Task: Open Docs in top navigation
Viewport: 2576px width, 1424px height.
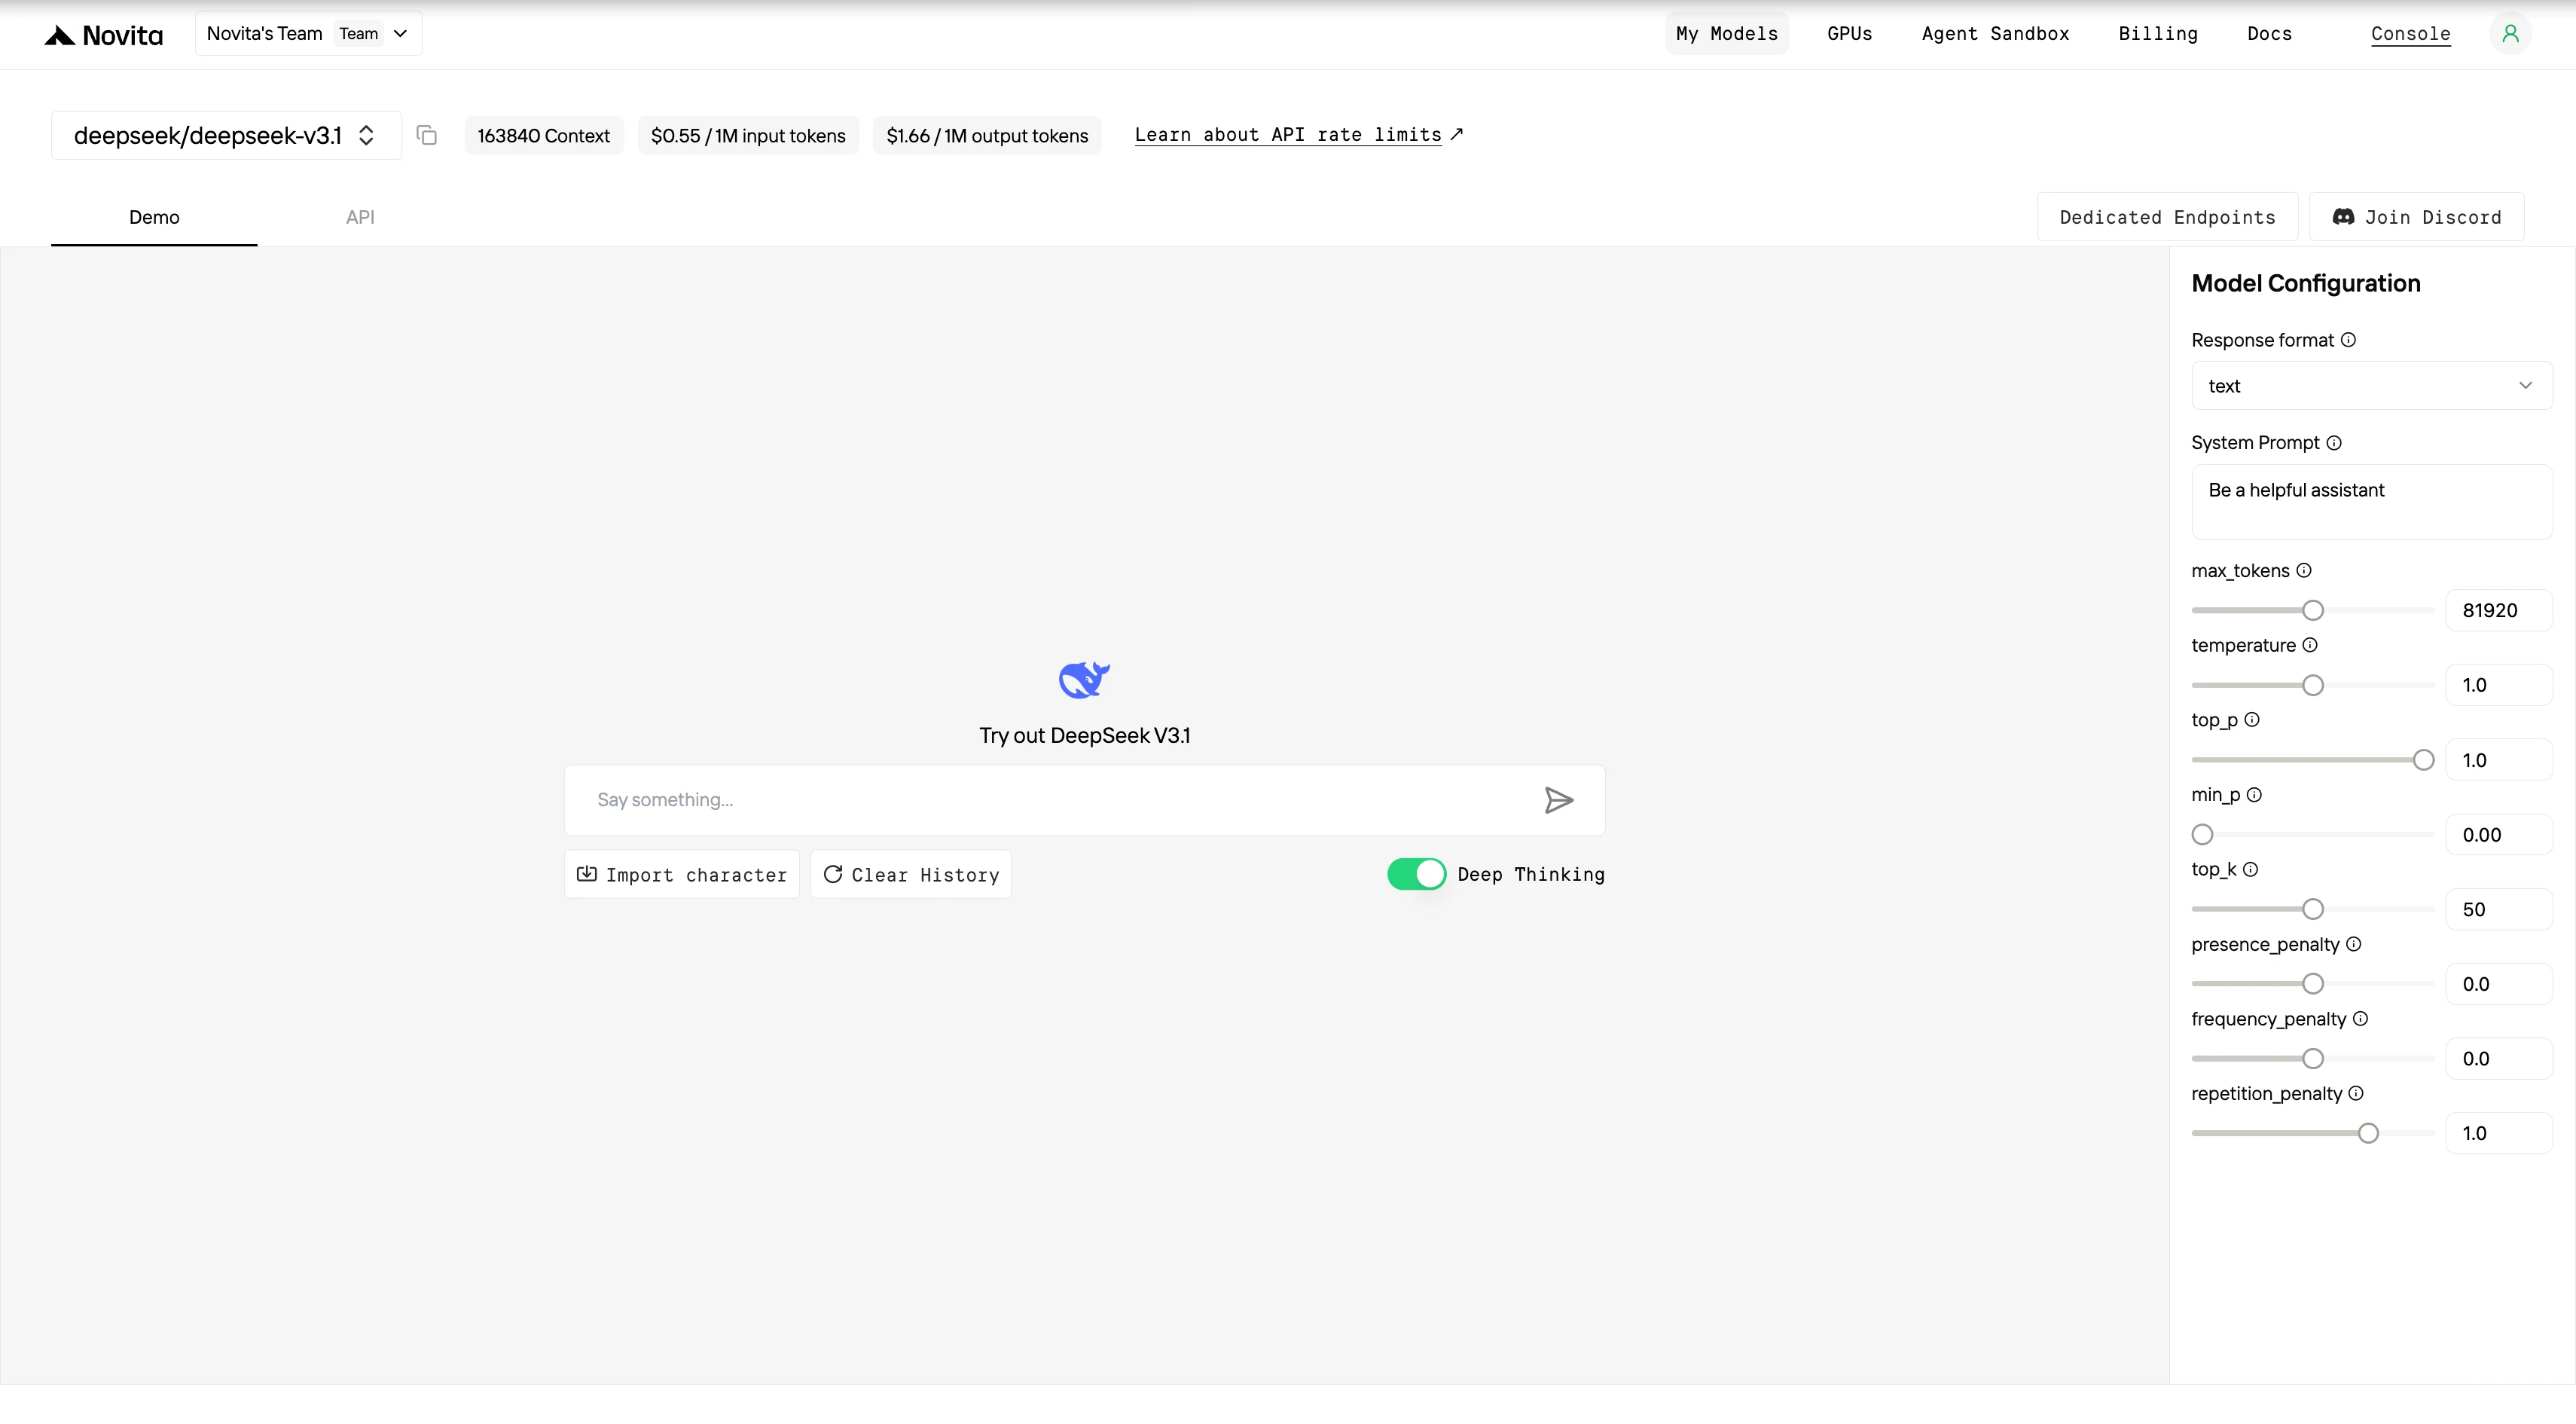Action: [x=2269, y=34]
